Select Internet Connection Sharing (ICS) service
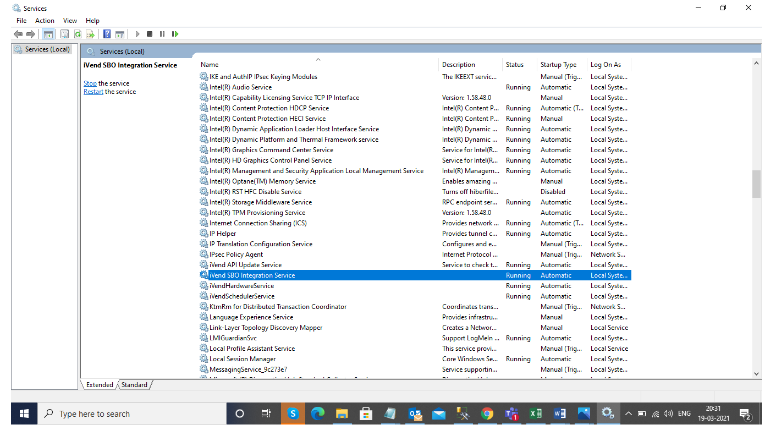 pyautogui.click(x=415, y=223)
